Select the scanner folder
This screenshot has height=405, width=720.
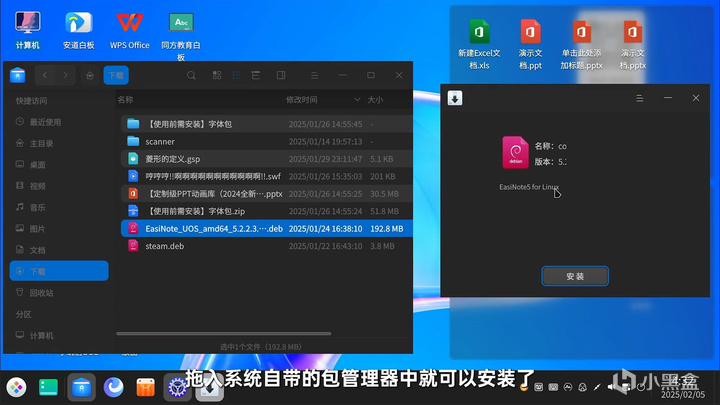(266, 141)
